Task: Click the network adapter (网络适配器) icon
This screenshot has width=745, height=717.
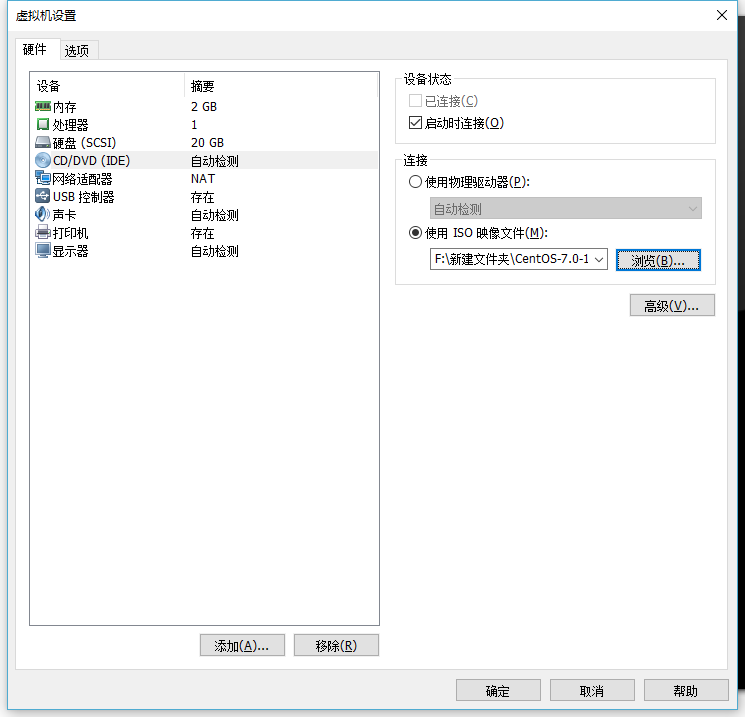Action: [x=43, y=179]
